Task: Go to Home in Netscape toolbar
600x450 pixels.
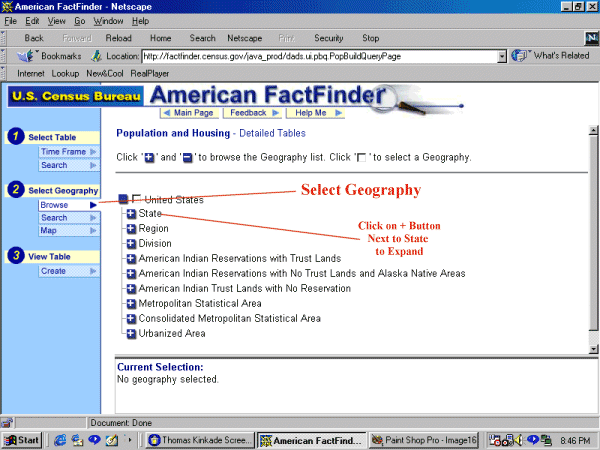Action: click(160, 37)
